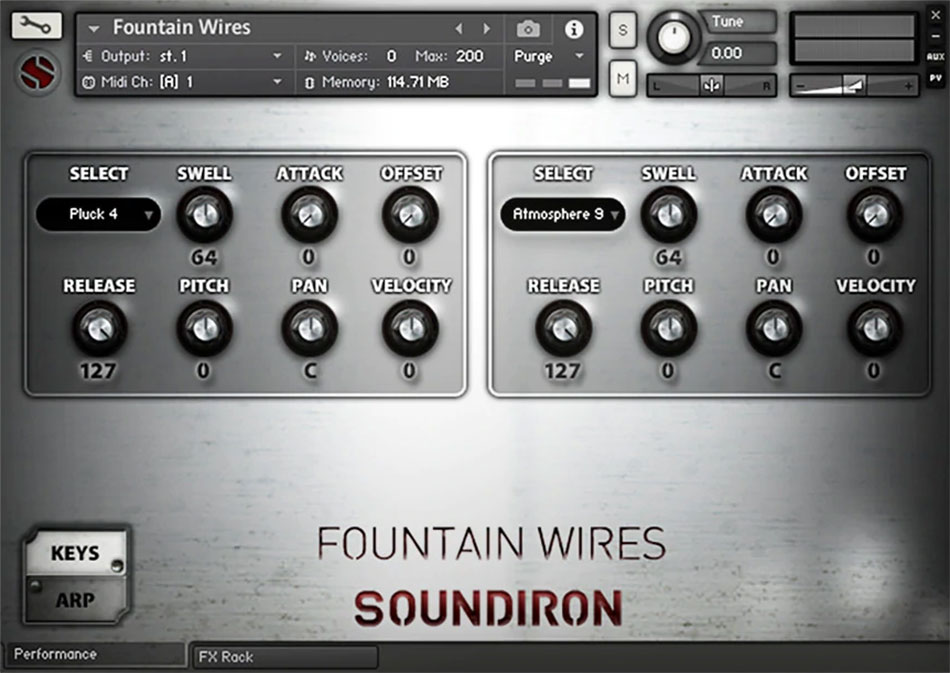The image size is (950, 673).
Task: Click the Memory 114.71 MB readout
Action: pos(418,82)
